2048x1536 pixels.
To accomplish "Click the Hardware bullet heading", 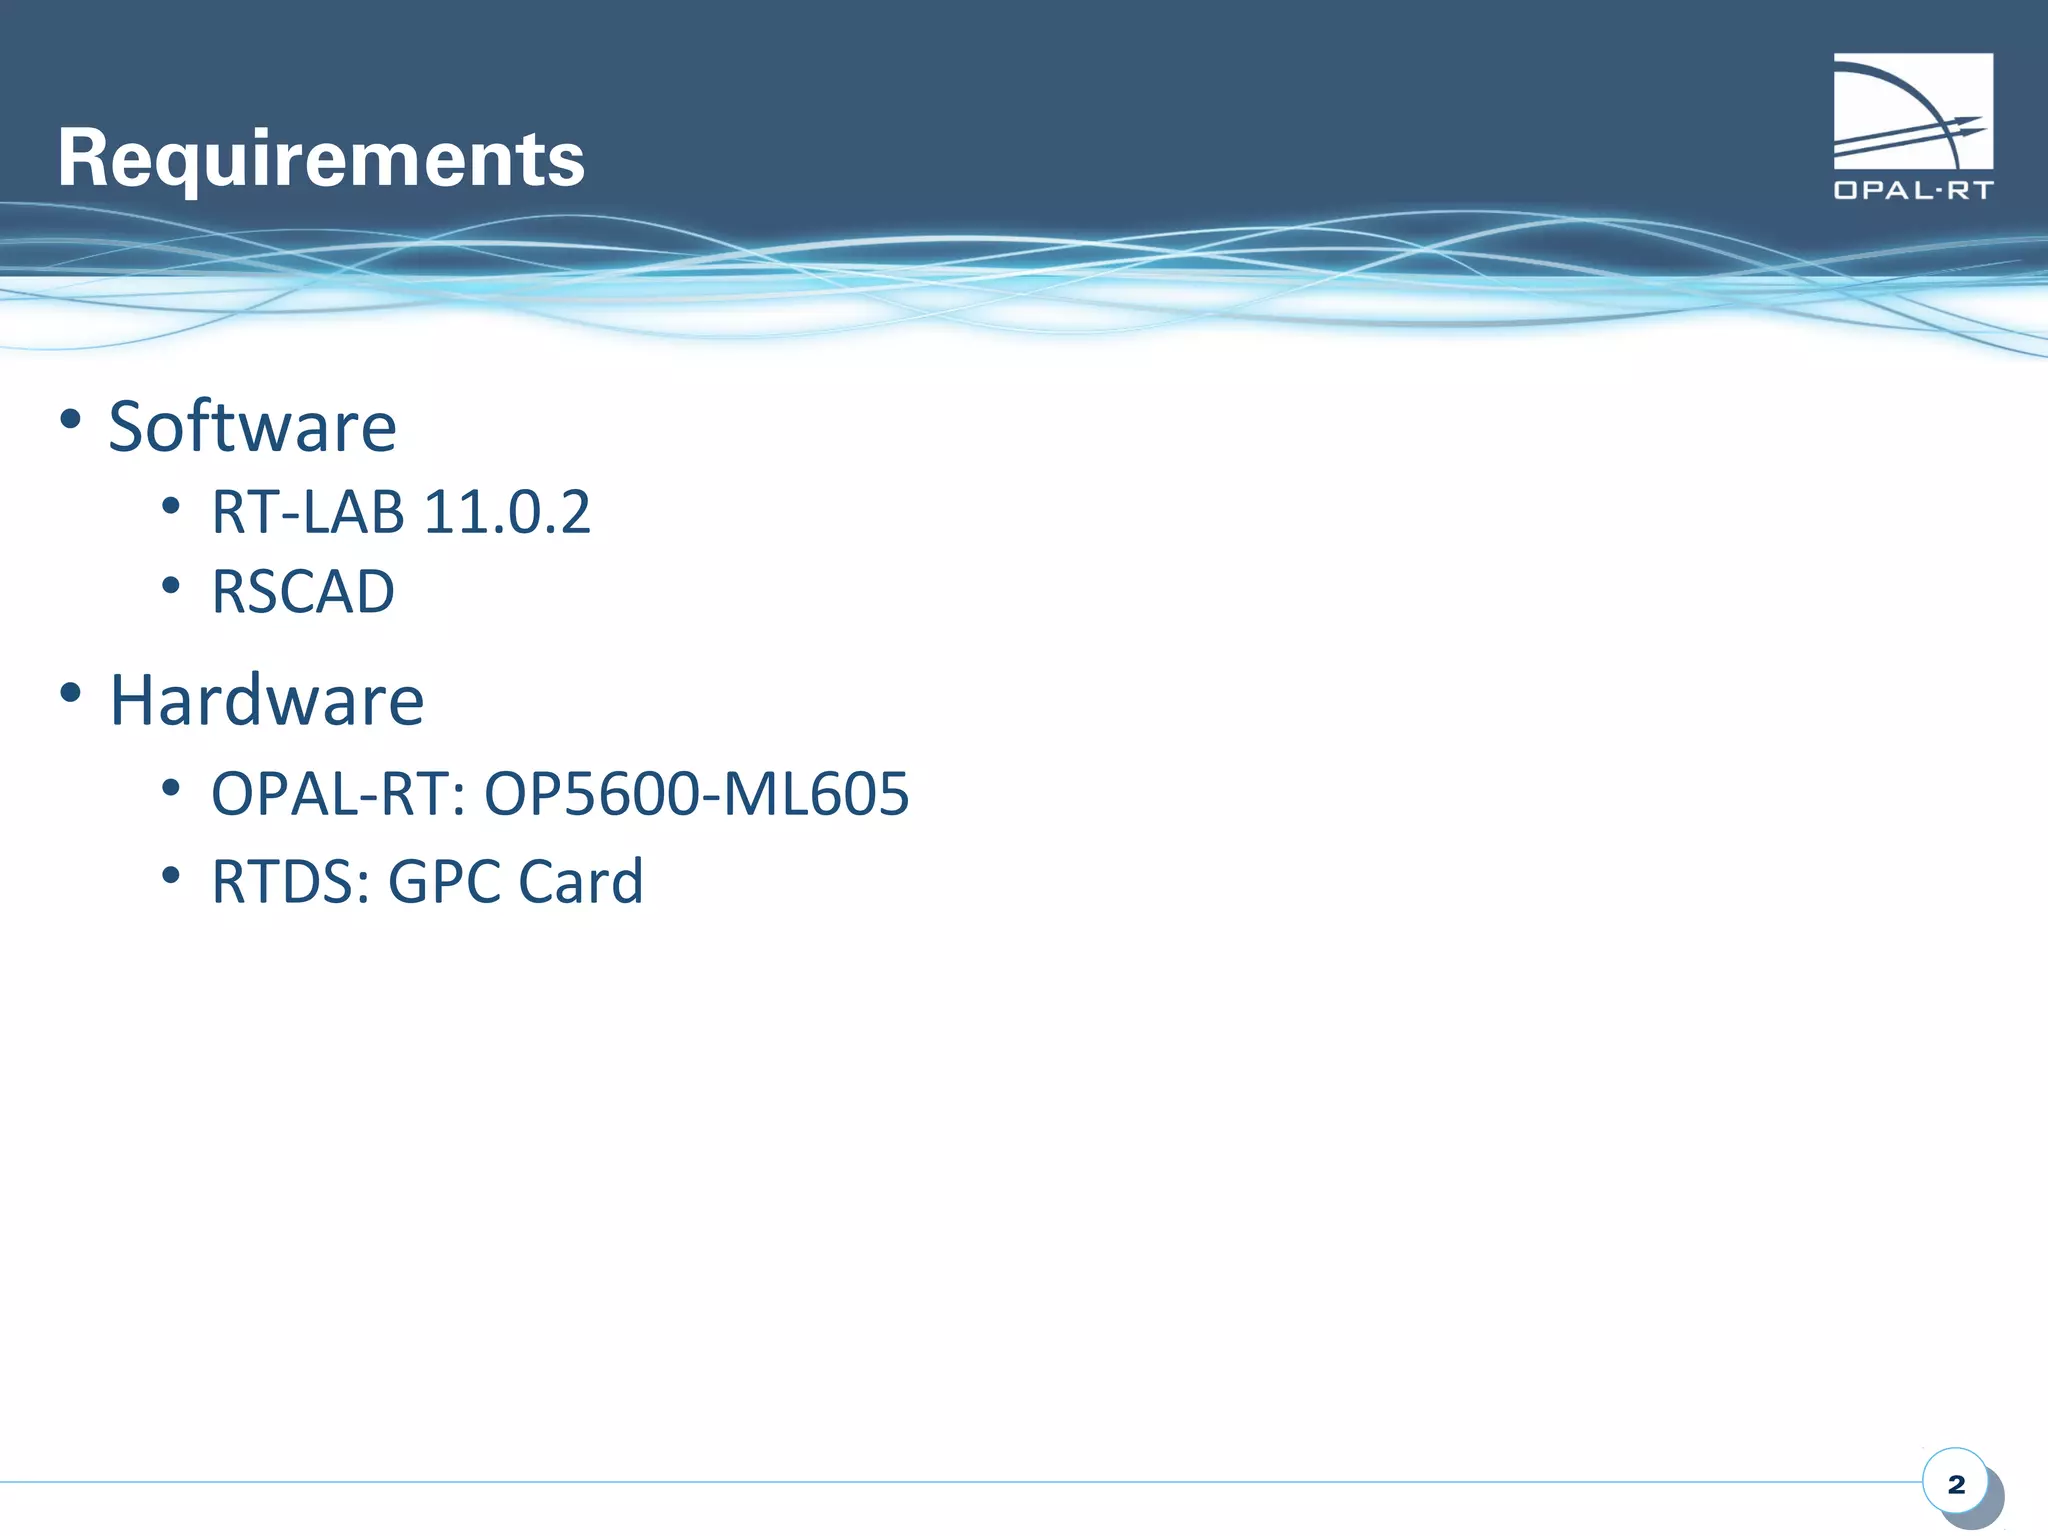I will (x=266, y=700).
